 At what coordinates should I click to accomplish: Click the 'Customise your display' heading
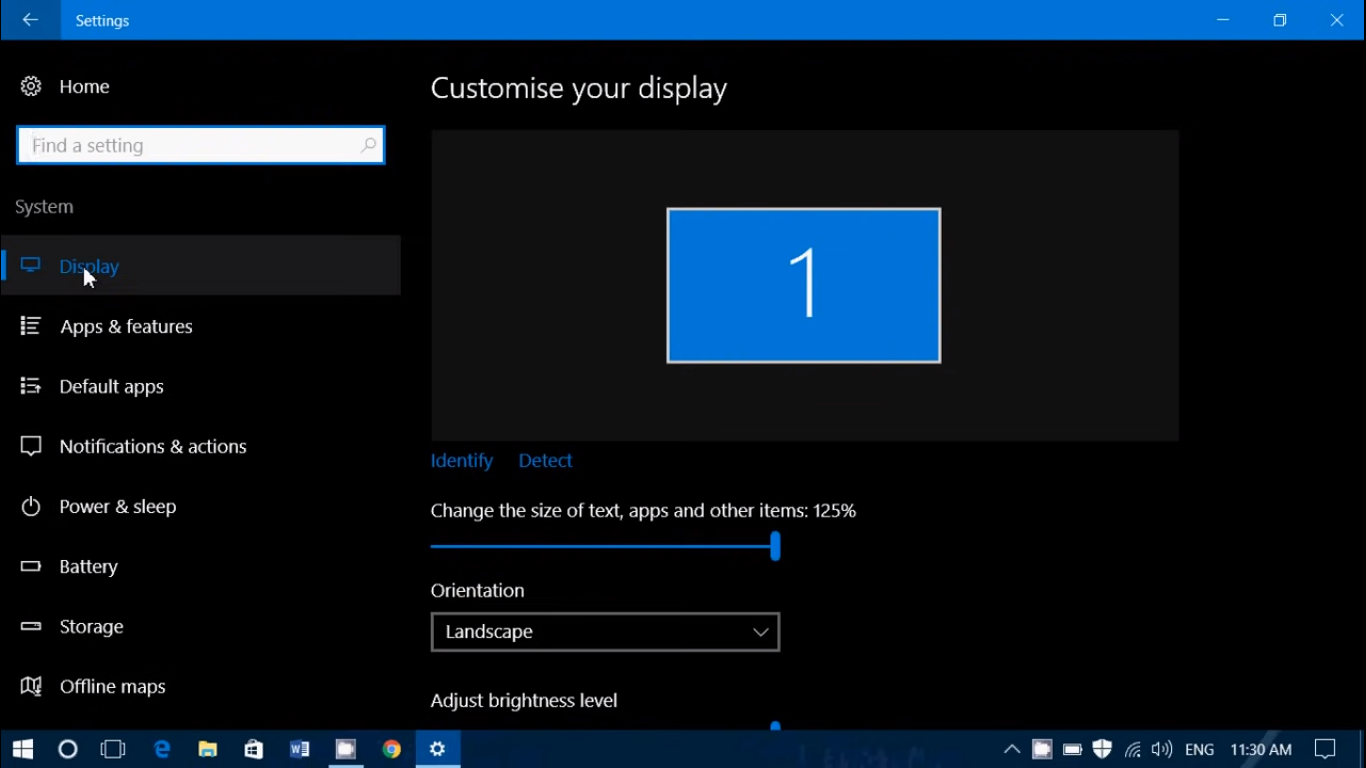click(579, 88)
